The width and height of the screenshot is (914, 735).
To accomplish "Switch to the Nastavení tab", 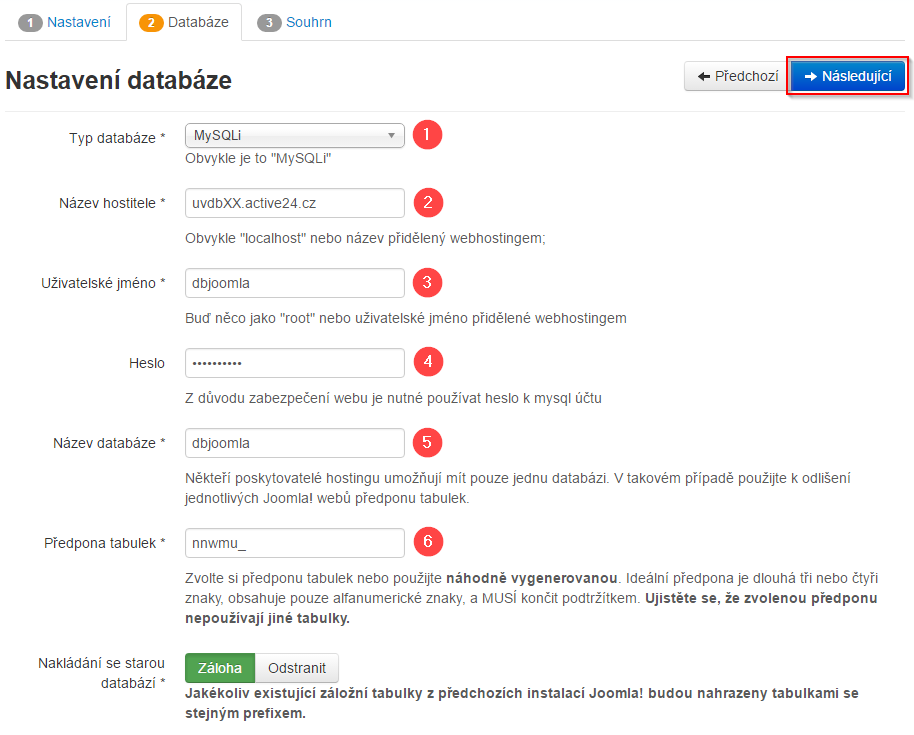I will tap(65, 22).
